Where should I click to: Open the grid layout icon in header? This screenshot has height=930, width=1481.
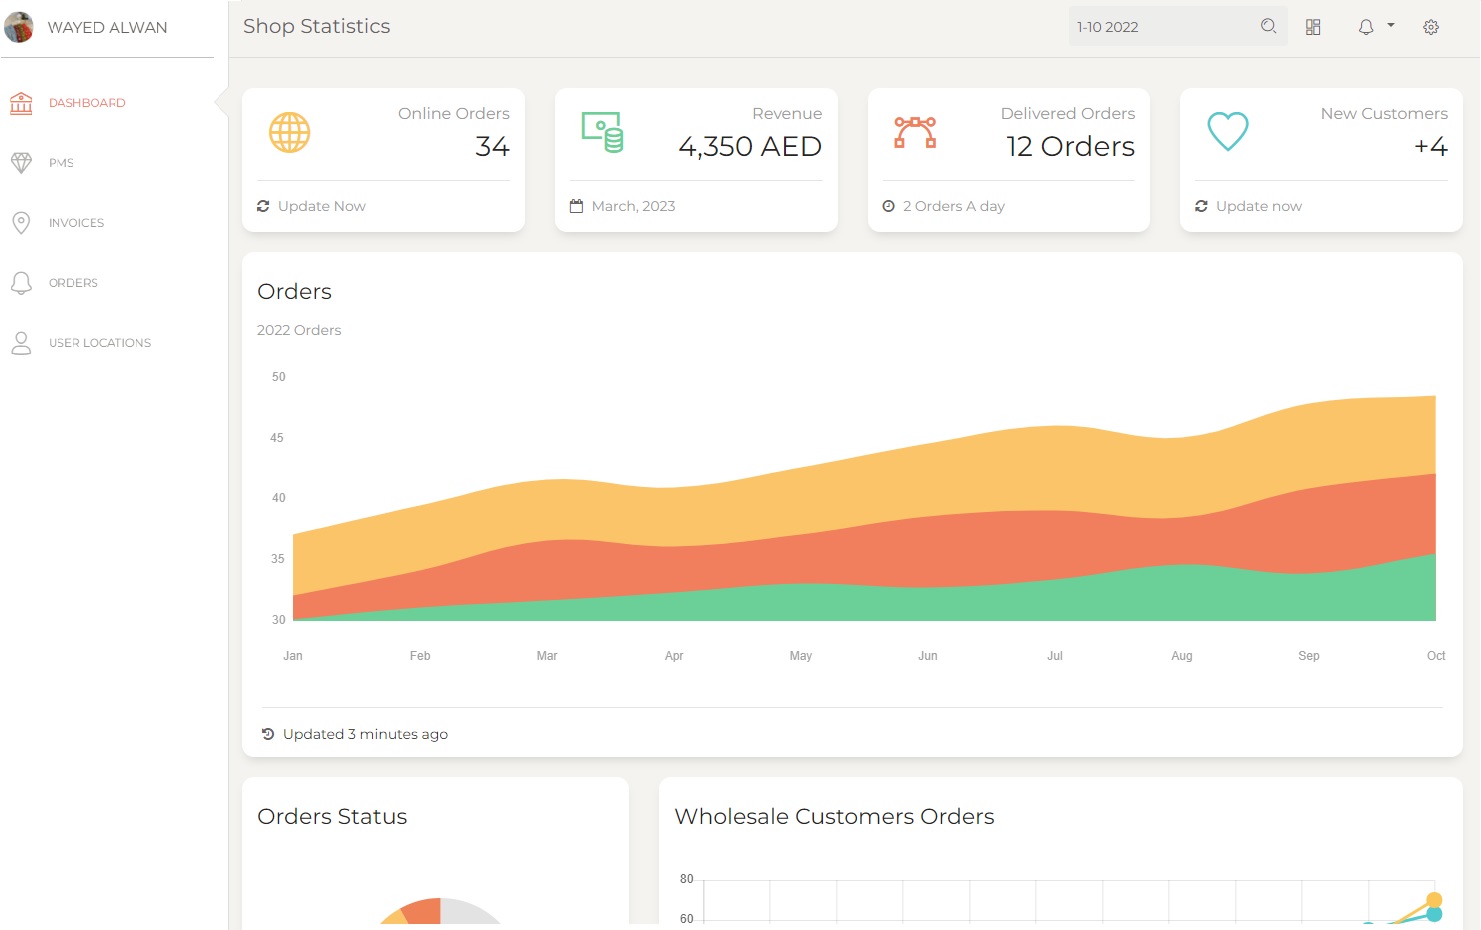1313,27
